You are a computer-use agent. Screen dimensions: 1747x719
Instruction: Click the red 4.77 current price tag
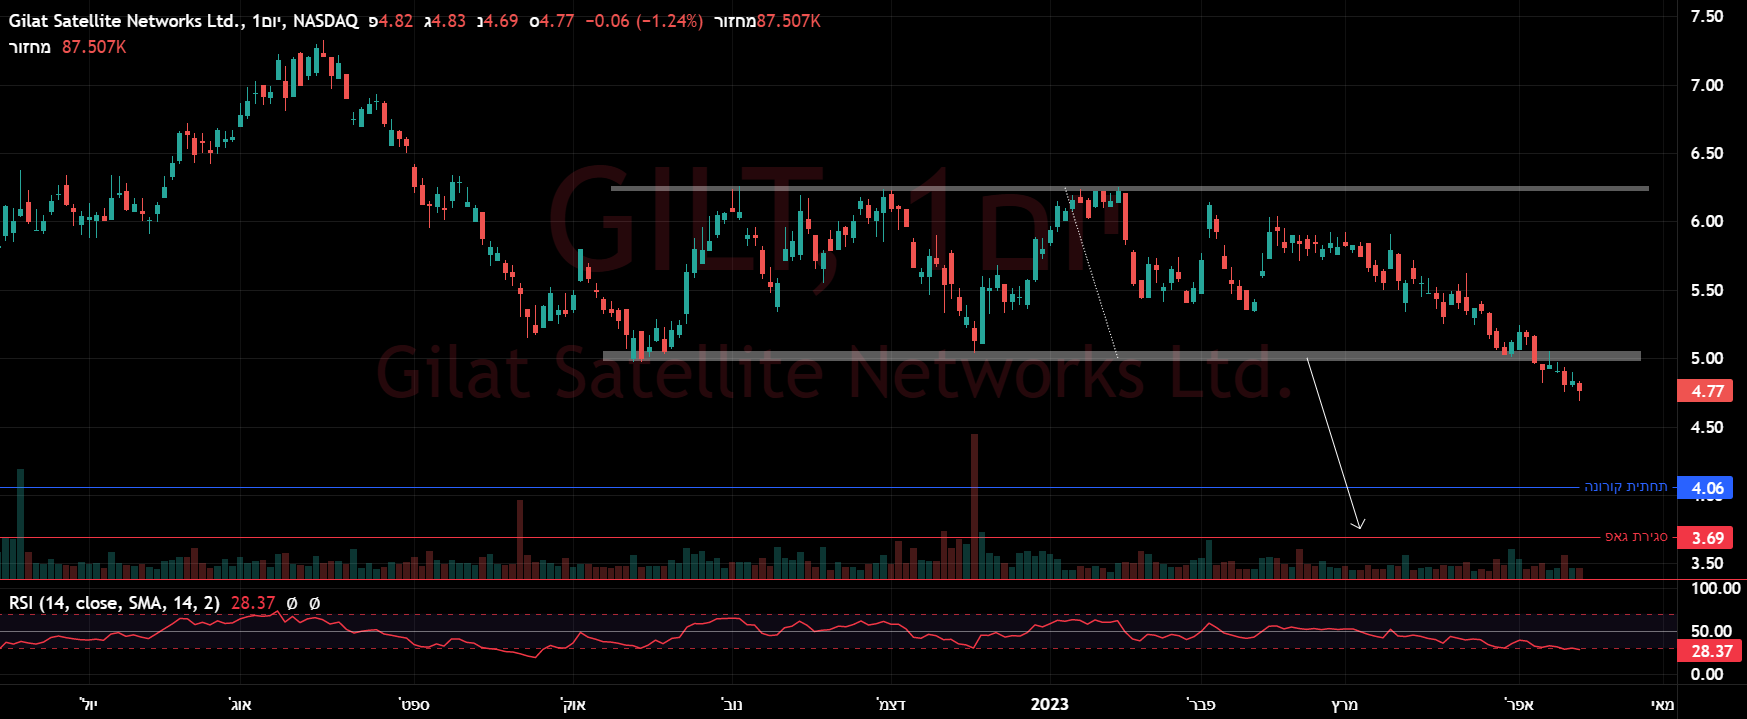click(1707, 391)
